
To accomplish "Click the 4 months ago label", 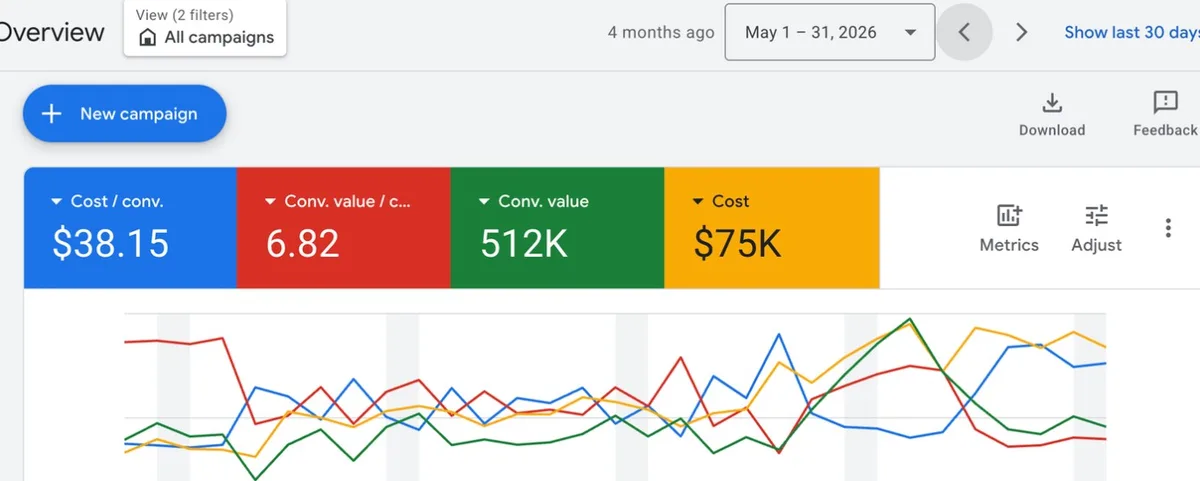I will click(661, 32).
